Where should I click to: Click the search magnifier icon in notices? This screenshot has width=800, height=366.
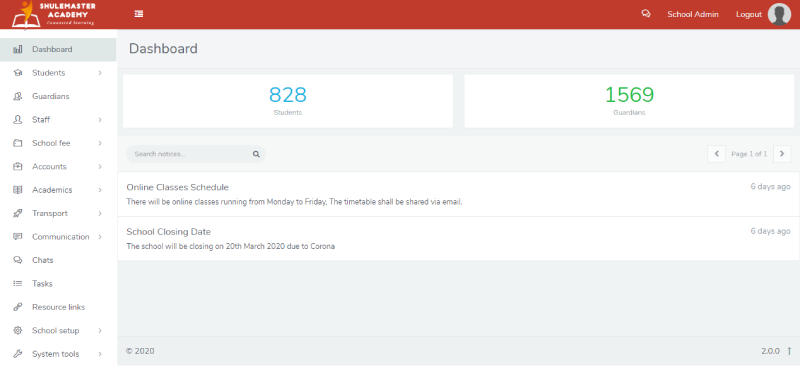256,154
